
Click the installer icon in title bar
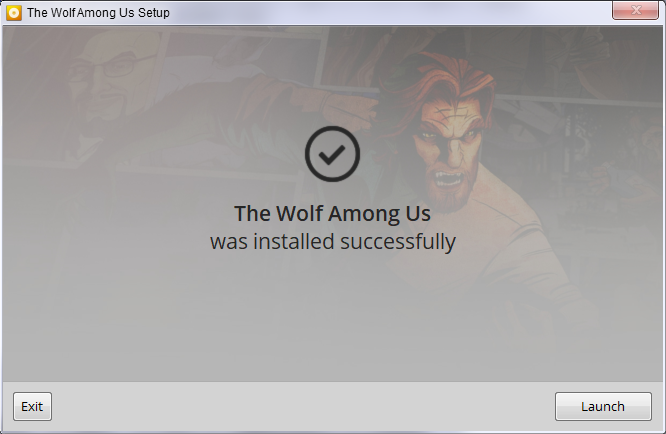coord(14,13)
